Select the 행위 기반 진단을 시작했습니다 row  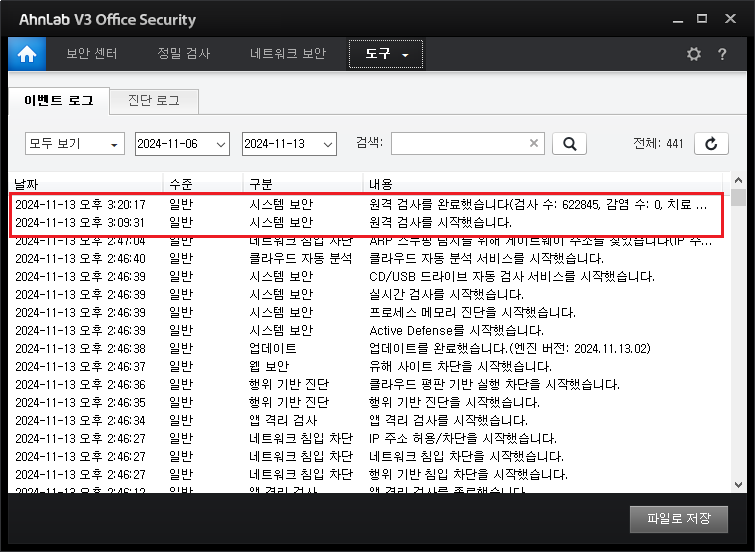[366, 402]
